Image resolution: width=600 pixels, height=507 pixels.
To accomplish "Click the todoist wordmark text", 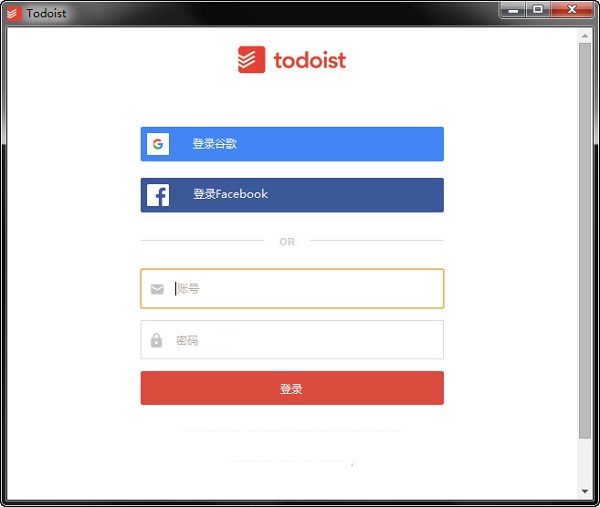I will pyautogui.click(x=310, y=60).
